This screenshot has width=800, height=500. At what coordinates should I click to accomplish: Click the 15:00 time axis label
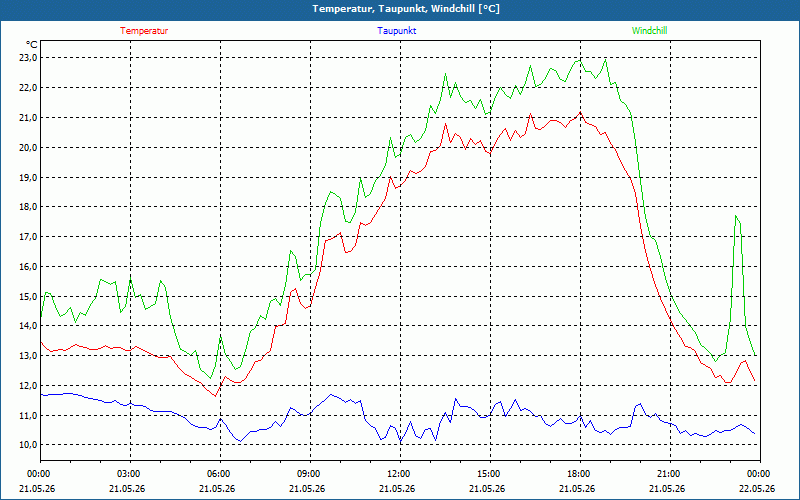490,474
